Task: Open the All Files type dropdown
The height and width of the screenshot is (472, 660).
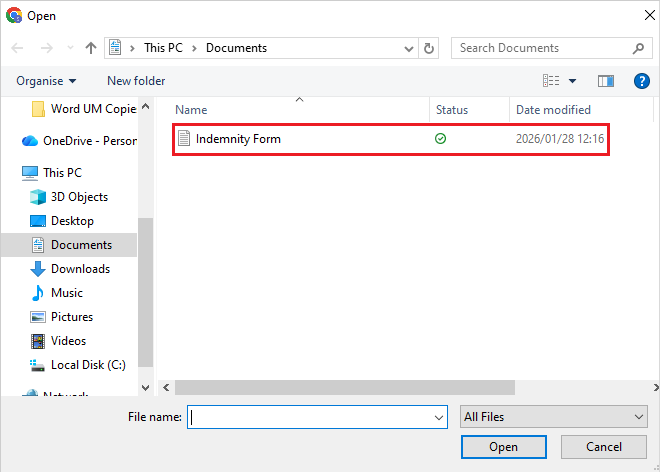Action: click(553, 416)
